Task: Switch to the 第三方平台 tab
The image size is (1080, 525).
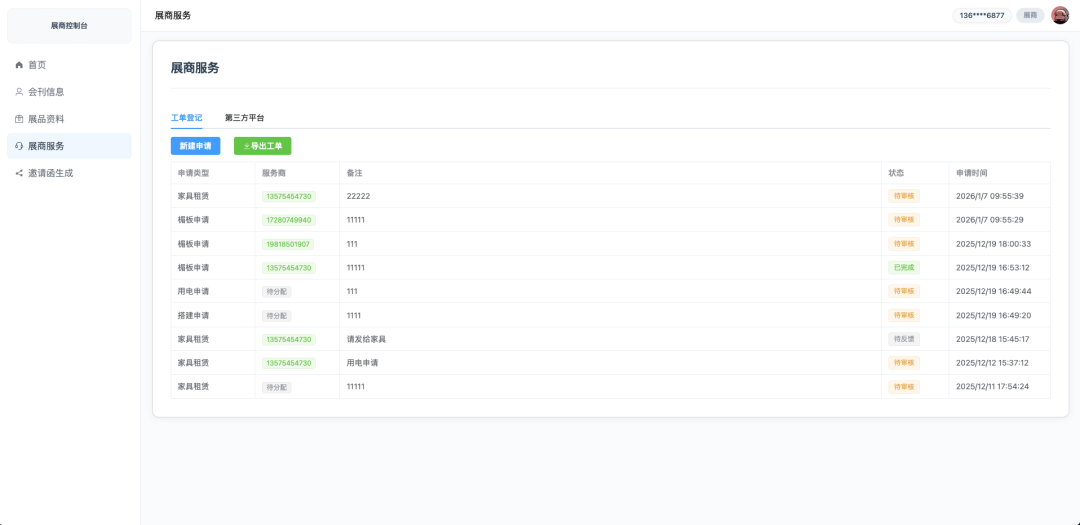Action: point(245,118)
